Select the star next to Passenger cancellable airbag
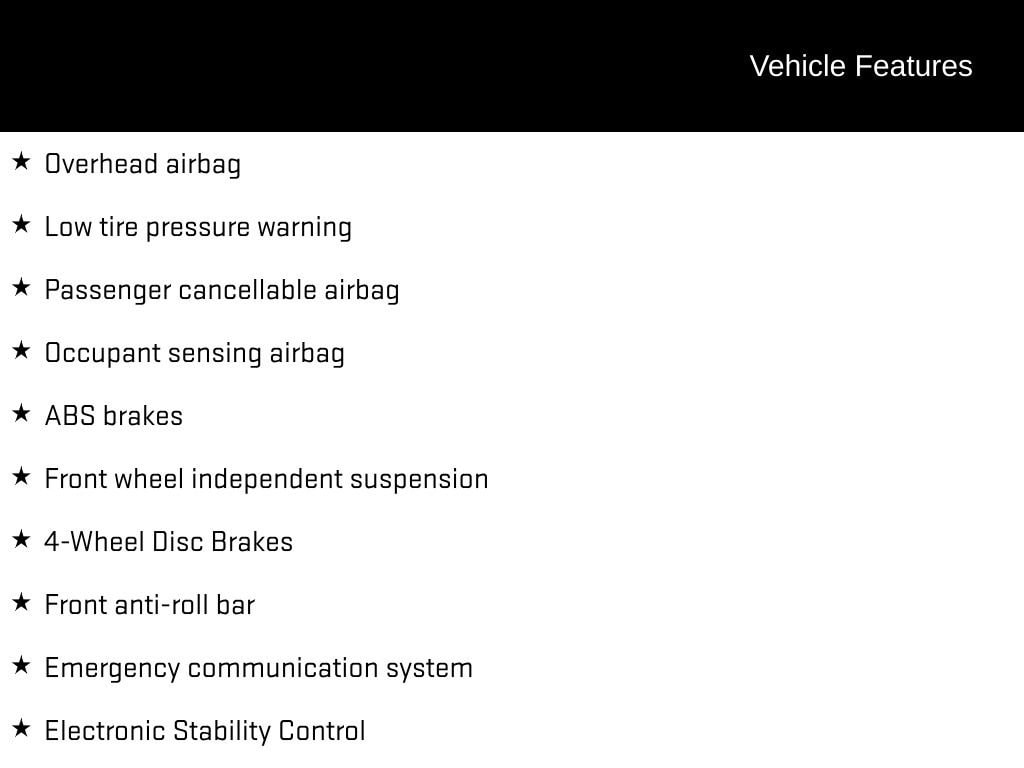The image size is (1024, 768). [x=21, y=287]
